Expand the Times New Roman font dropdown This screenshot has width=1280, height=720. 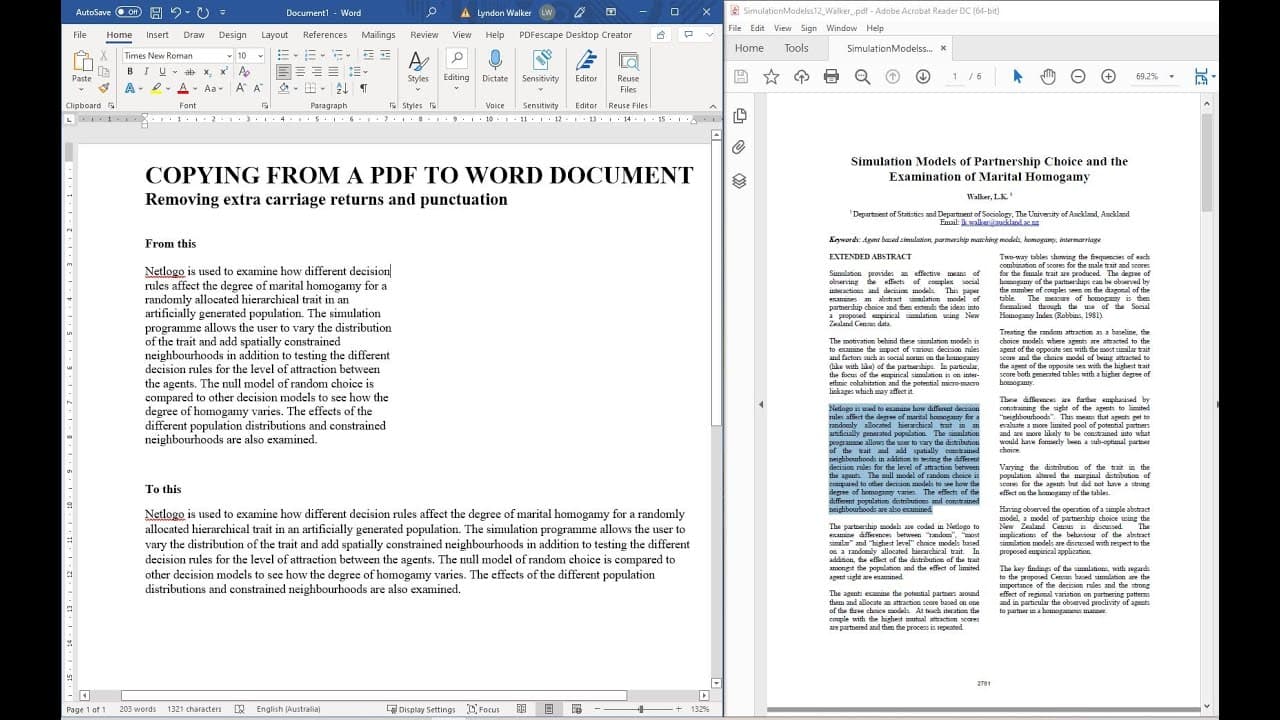[x=228, y=56]
